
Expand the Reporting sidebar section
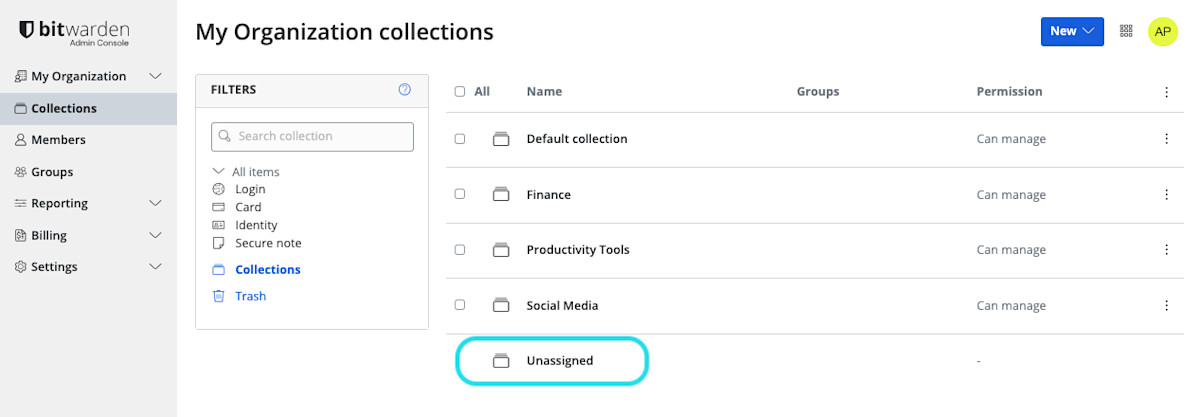155,203
